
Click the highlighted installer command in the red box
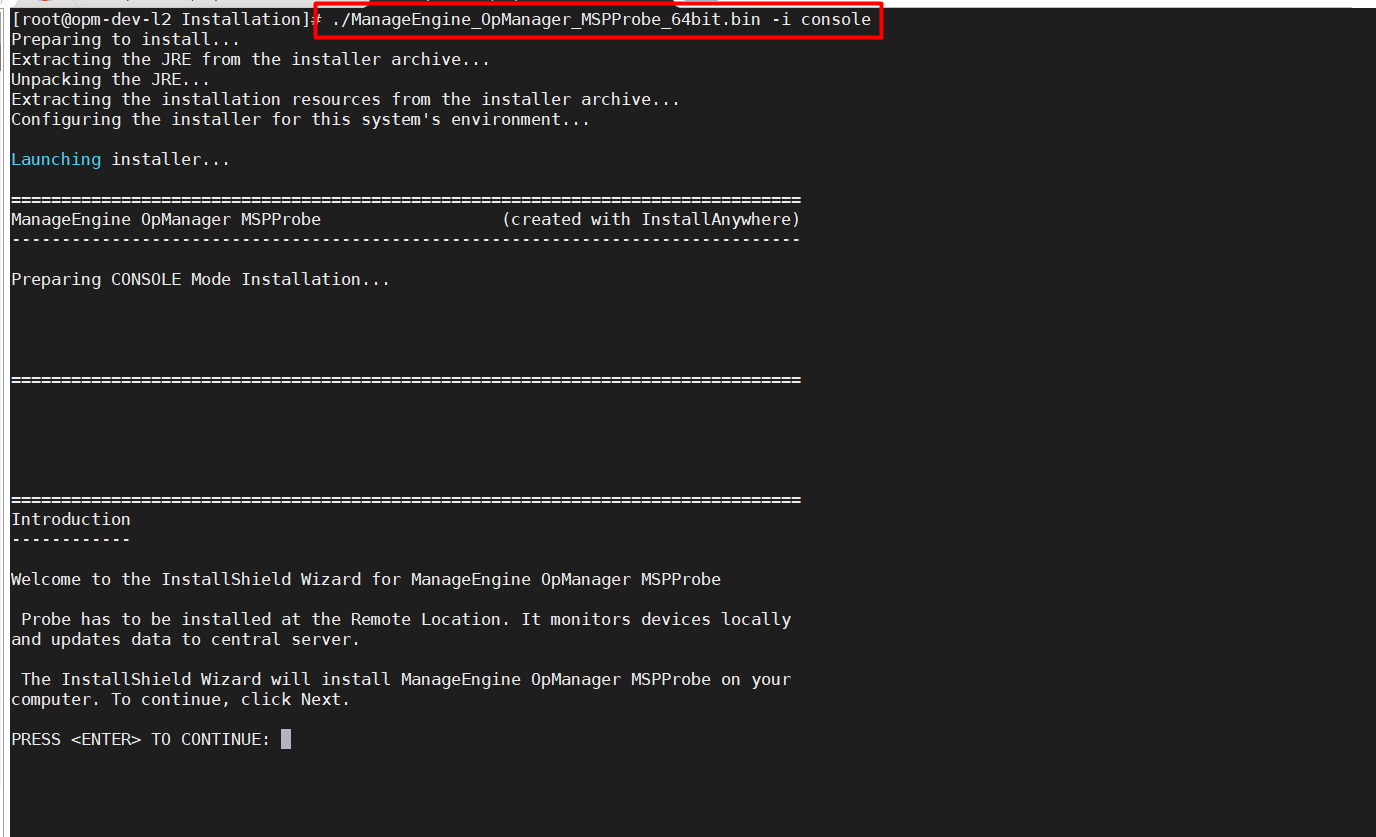[x=597, y=19]
